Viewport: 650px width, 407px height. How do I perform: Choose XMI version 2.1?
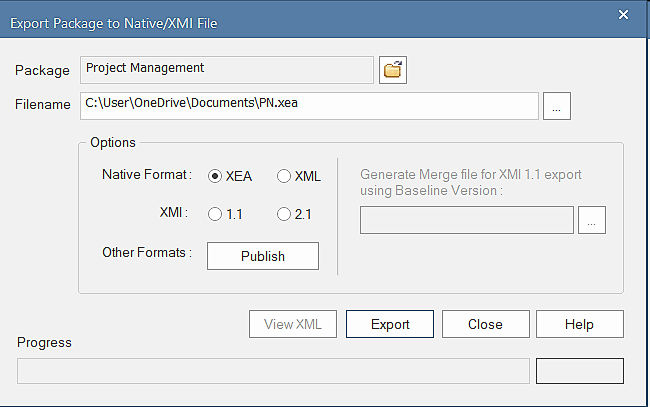[284, 213]
